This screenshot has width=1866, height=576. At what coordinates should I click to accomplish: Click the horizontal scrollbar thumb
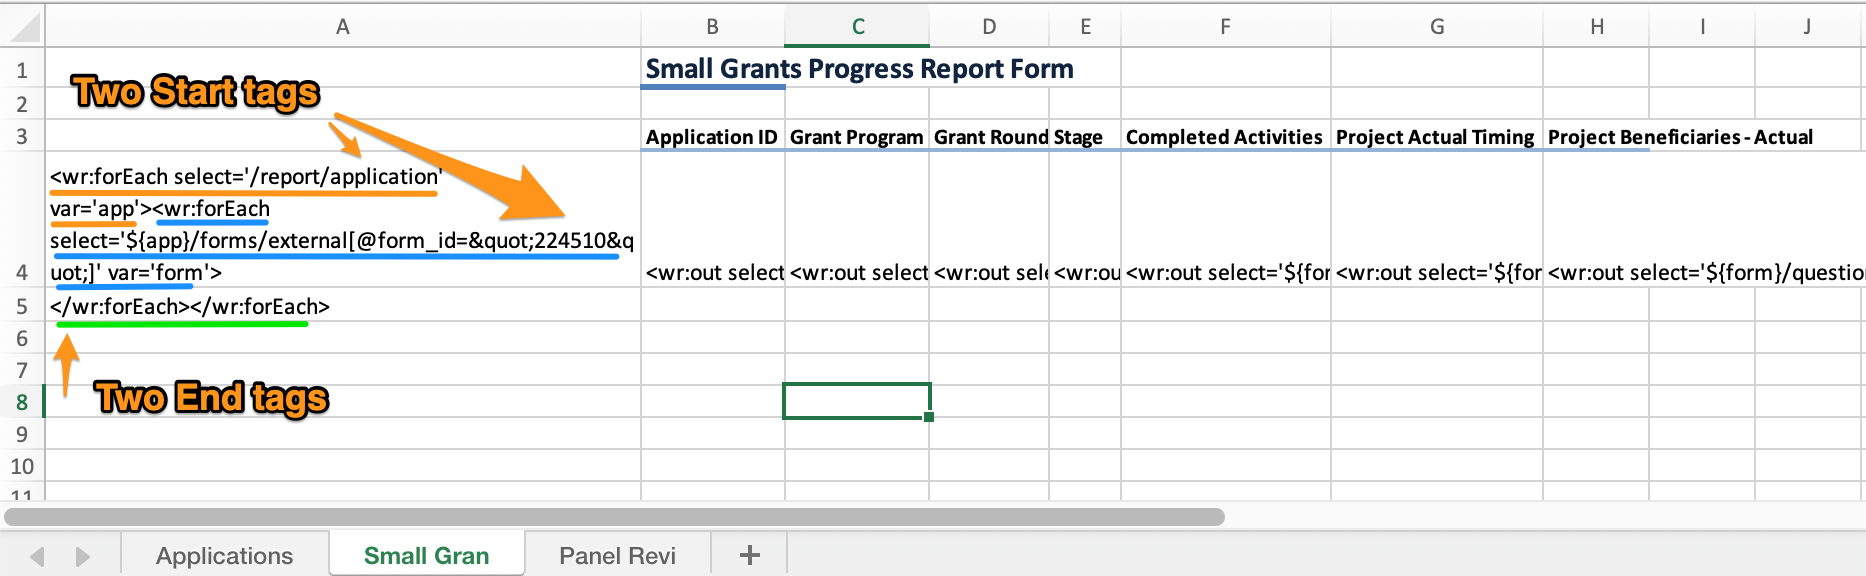[614, 517]
